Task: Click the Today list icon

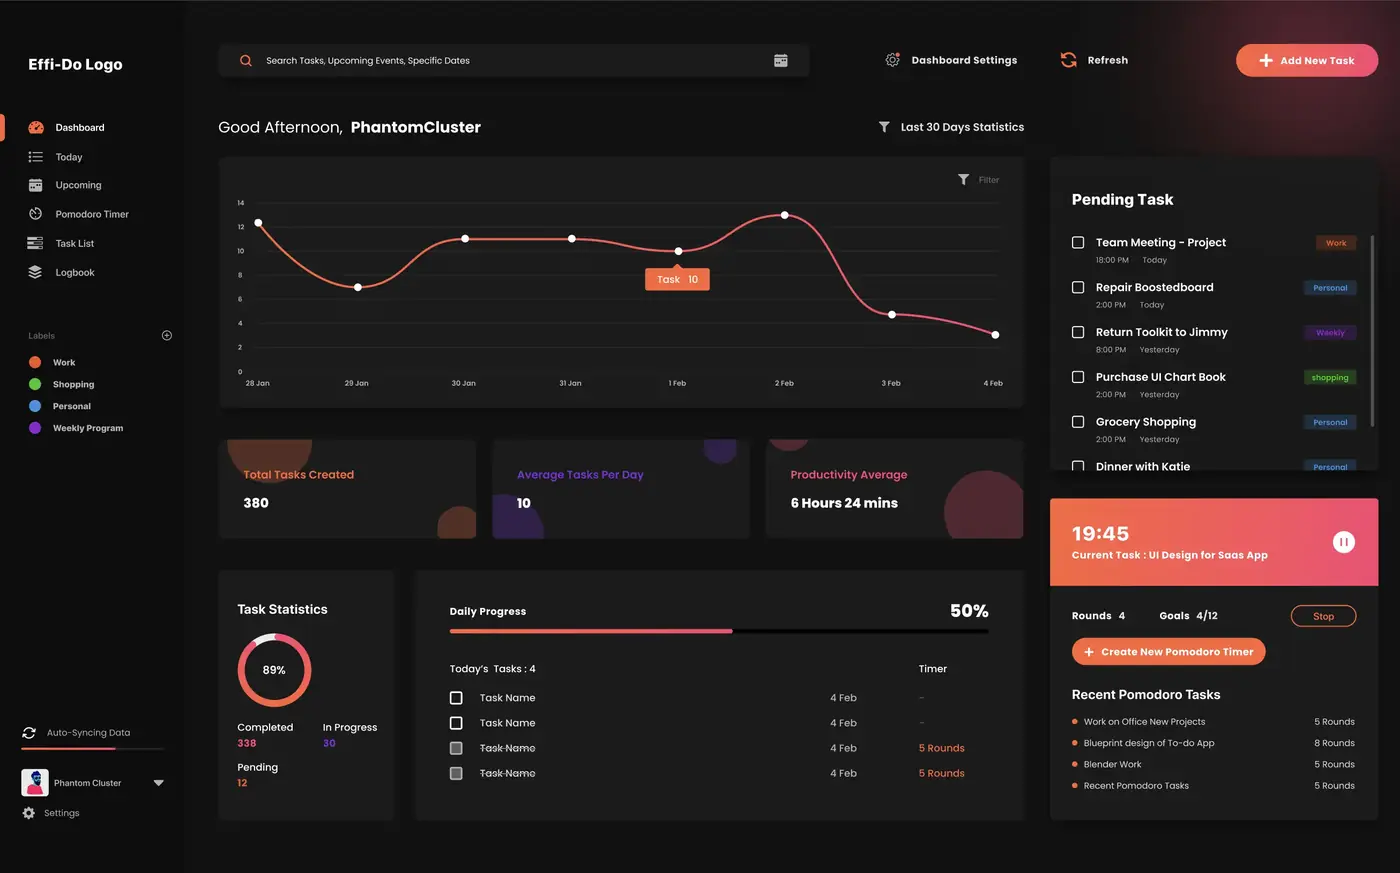Action: [36, 157]
